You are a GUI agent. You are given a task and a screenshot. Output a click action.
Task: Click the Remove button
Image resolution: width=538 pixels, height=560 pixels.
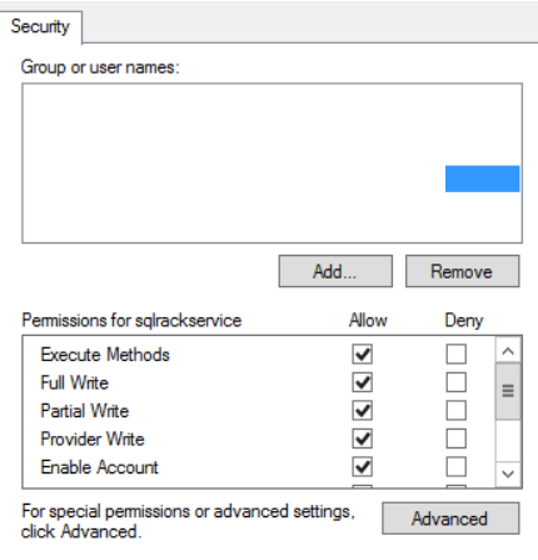[462, 271]
